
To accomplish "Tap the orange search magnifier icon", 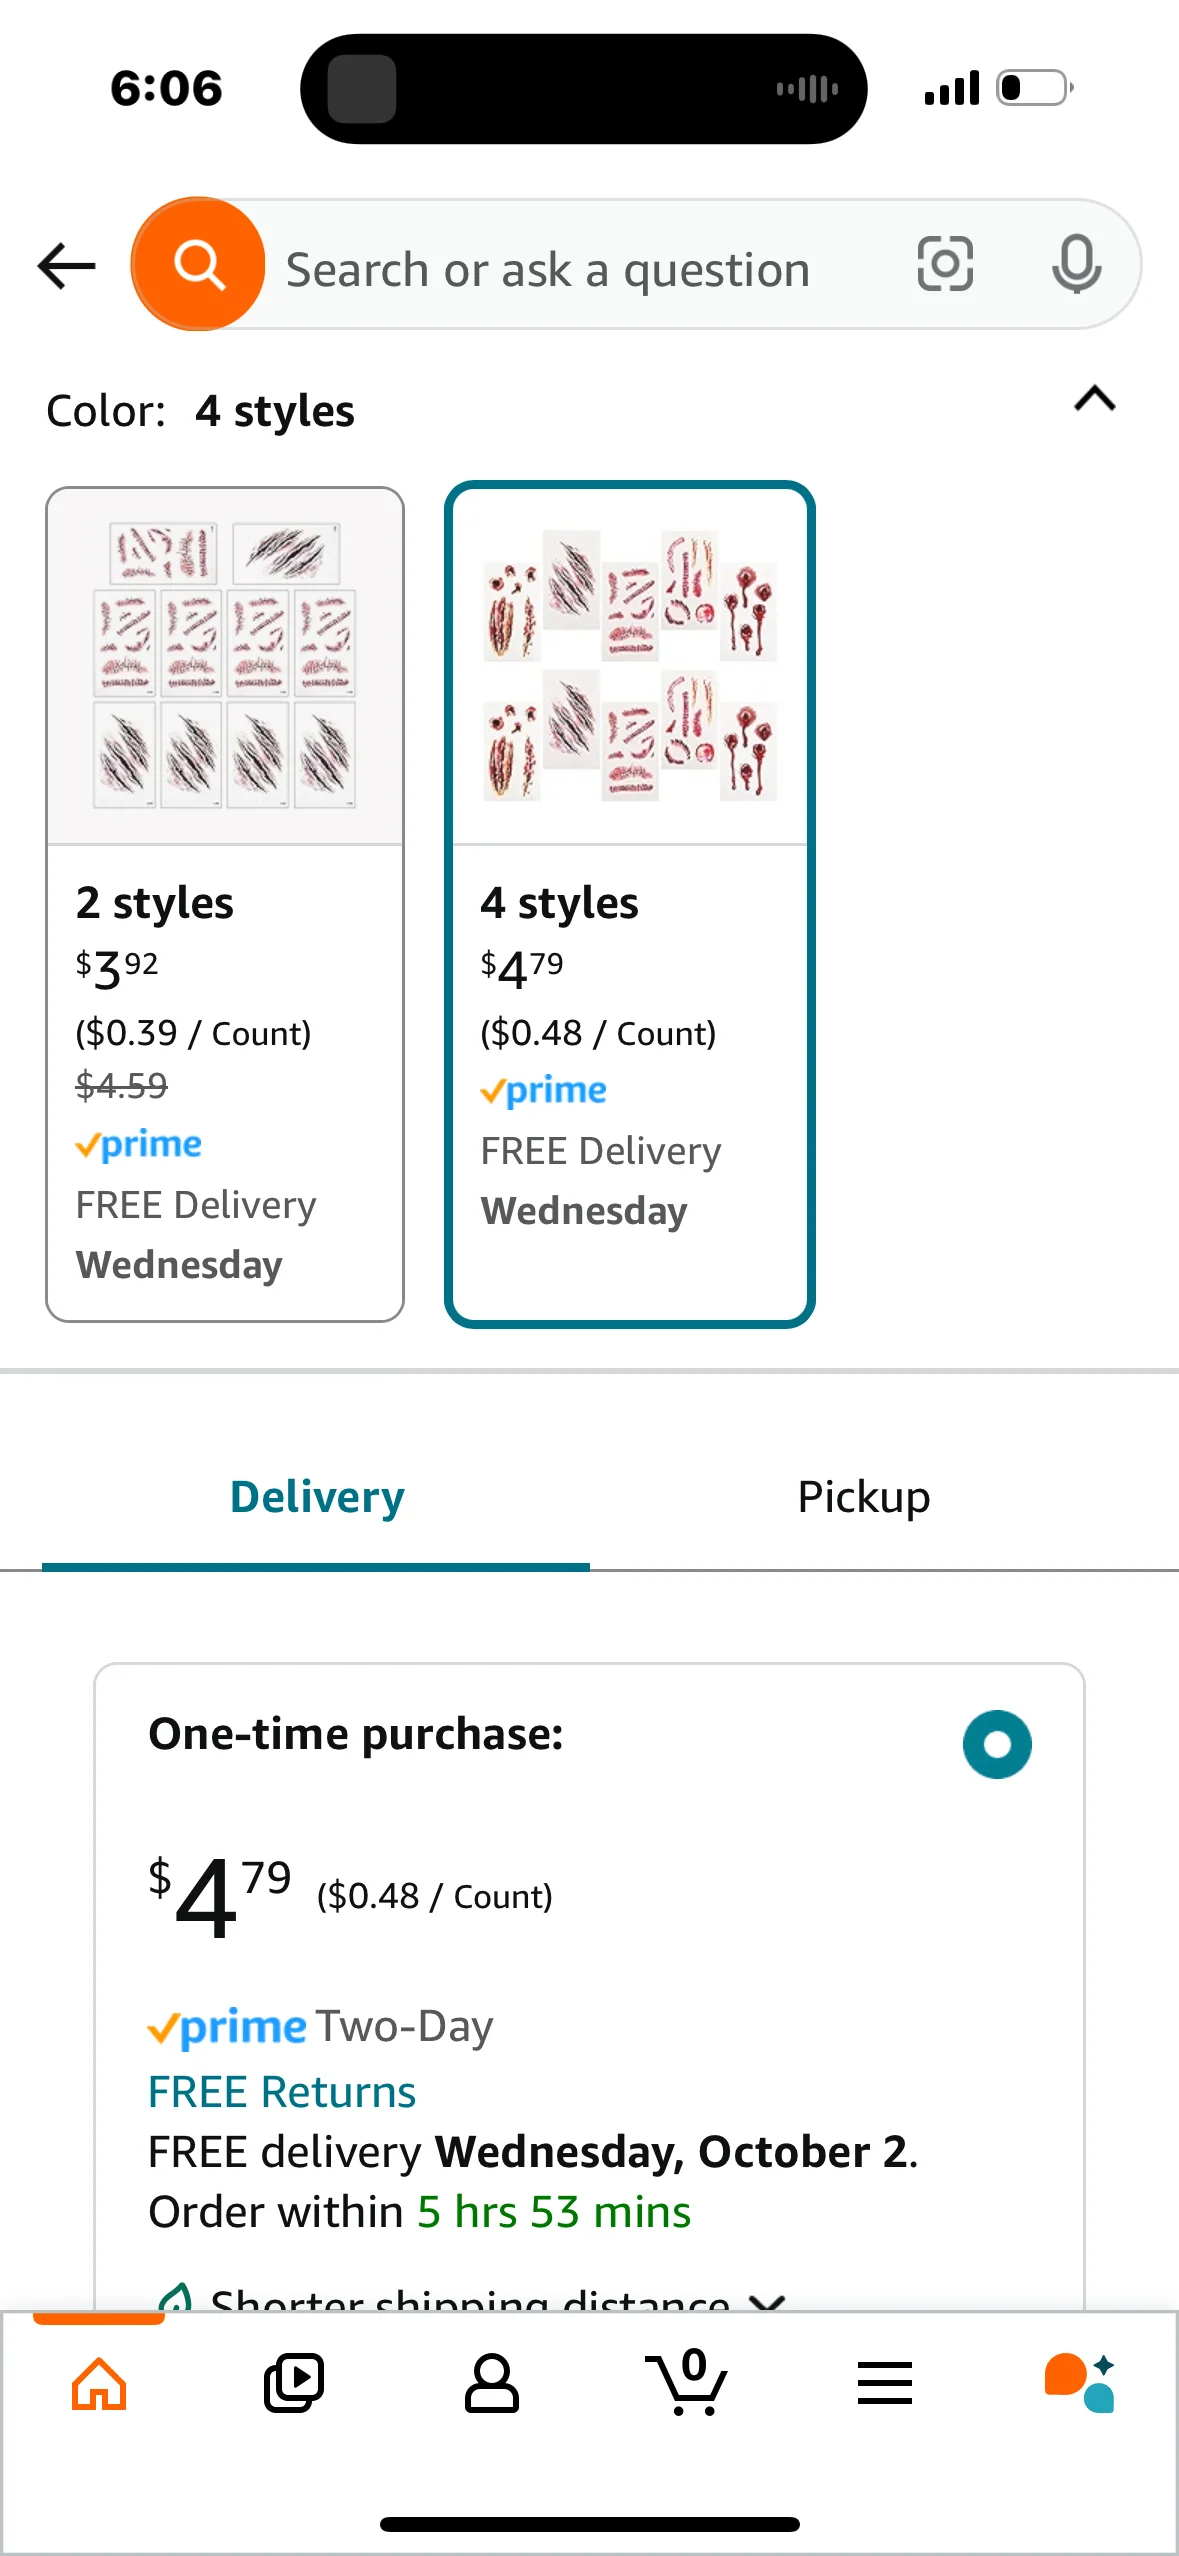I will coord(198,265).
